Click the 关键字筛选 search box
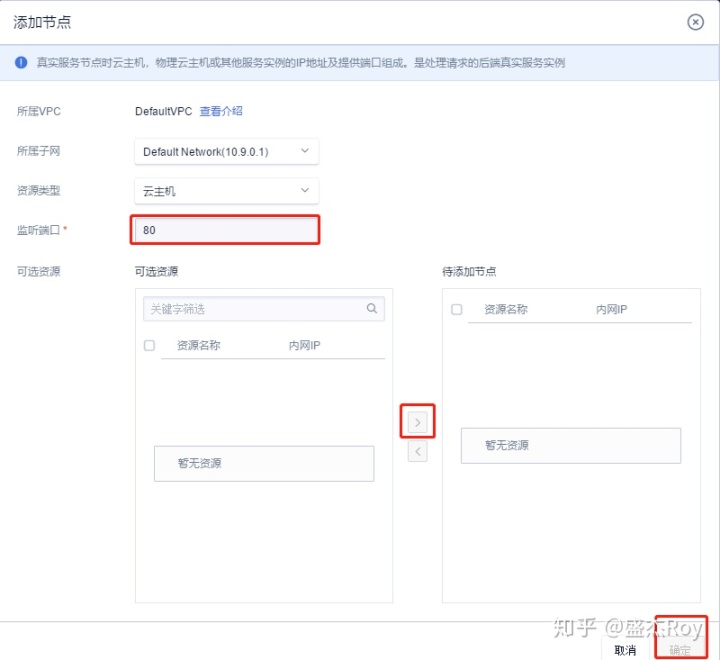 coord(264,309)
